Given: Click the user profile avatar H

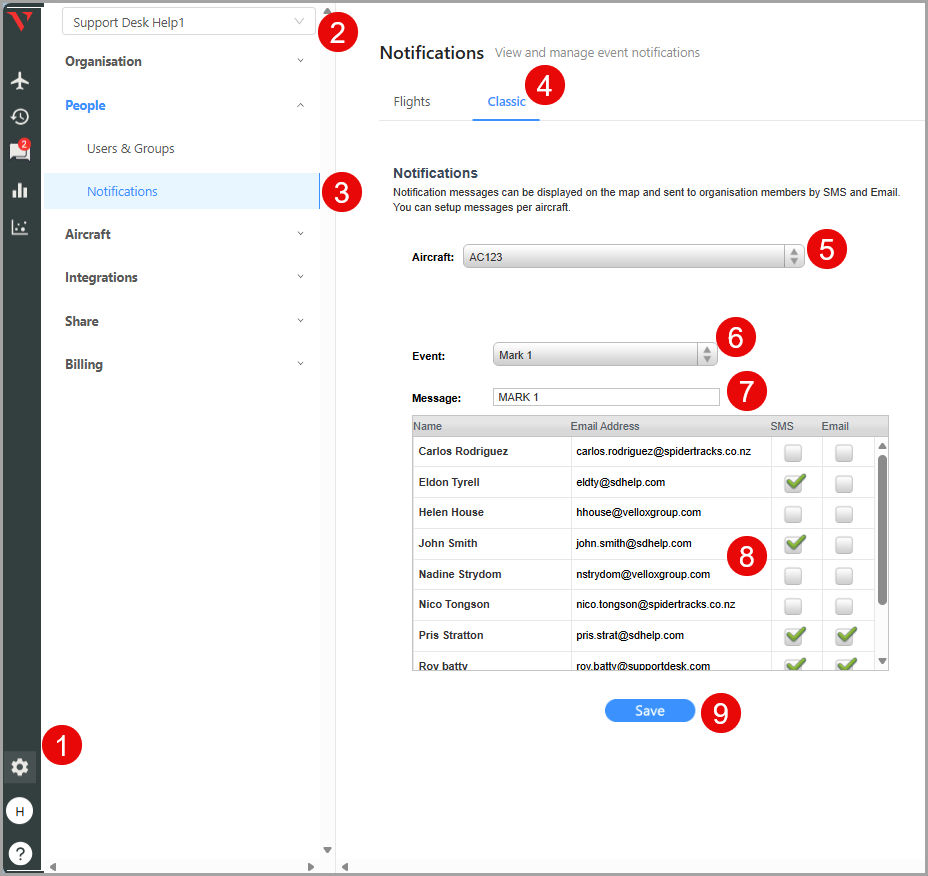Looking at the screenshot, I should coord(20,811).
